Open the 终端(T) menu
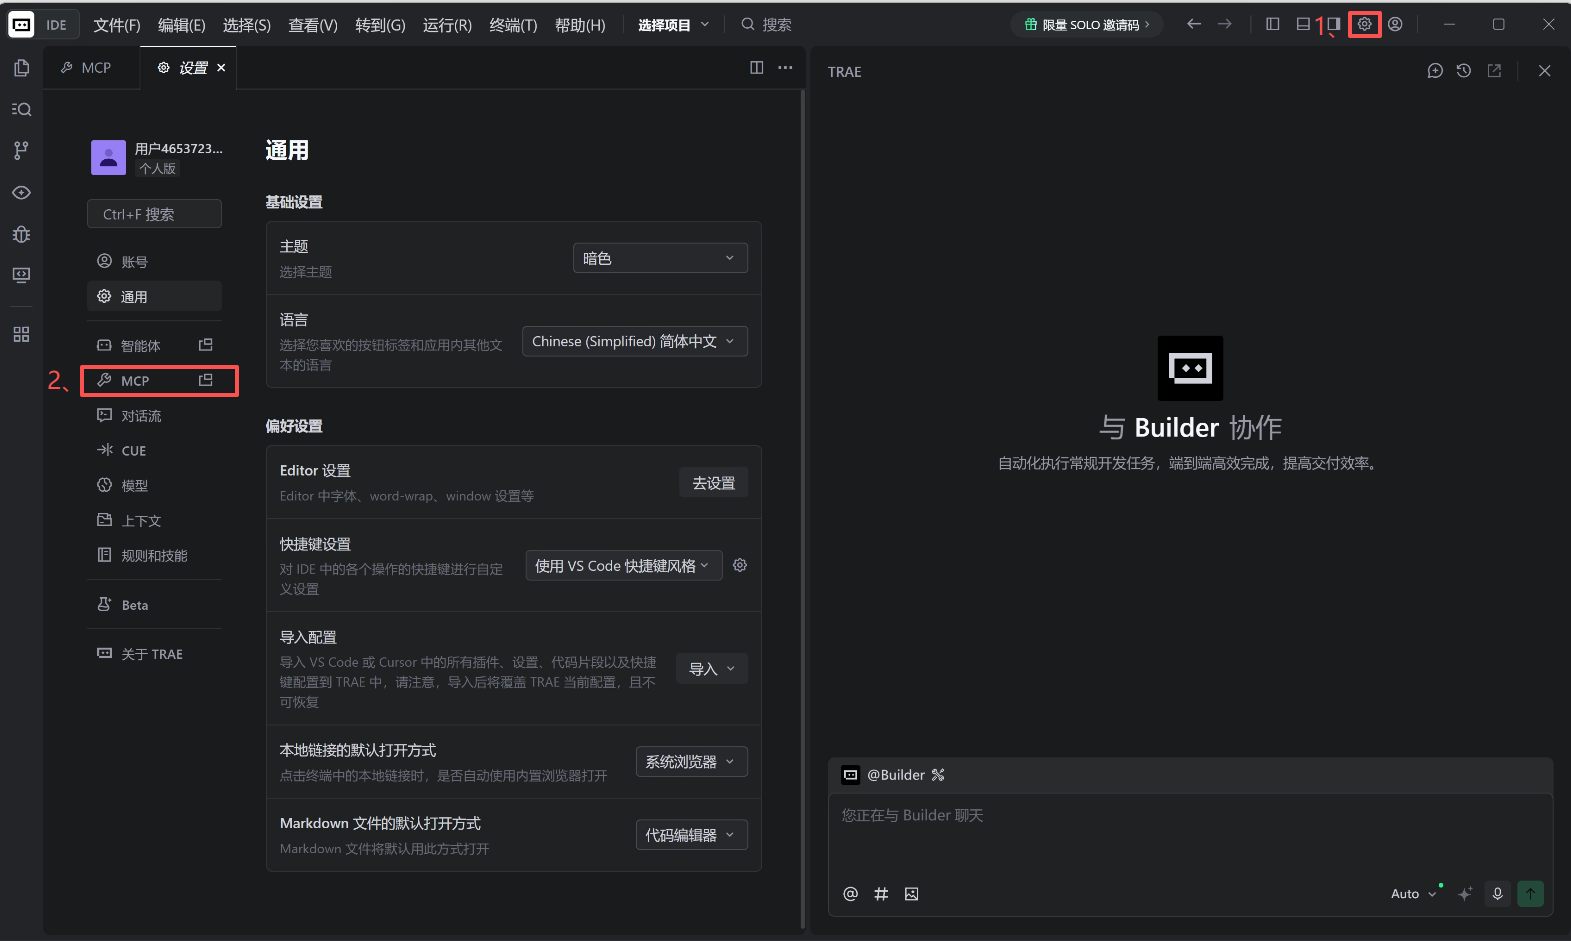 [513, 25]
